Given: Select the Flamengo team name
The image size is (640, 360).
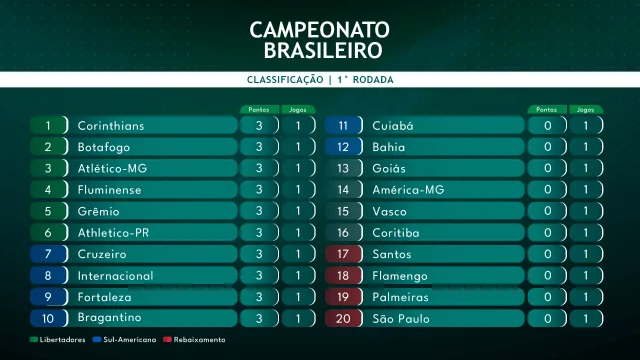Looking at the screenshot, I should point(400,276).
